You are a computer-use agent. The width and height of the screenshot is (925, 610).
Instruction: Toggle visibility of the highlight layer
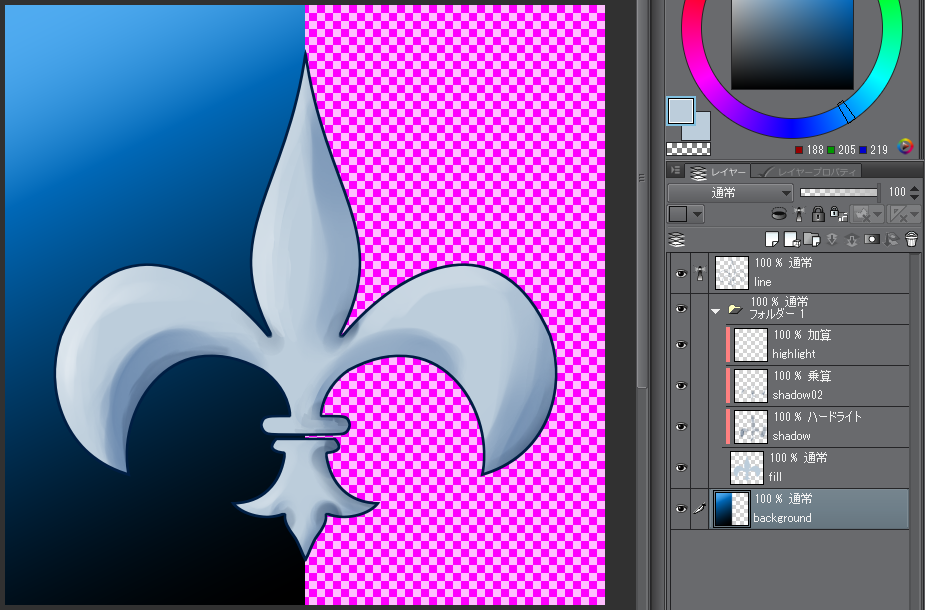coord(681,345)
